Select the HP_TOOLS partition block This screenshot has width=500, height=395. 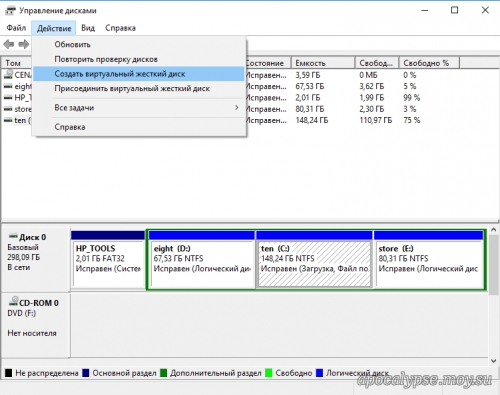108,259
